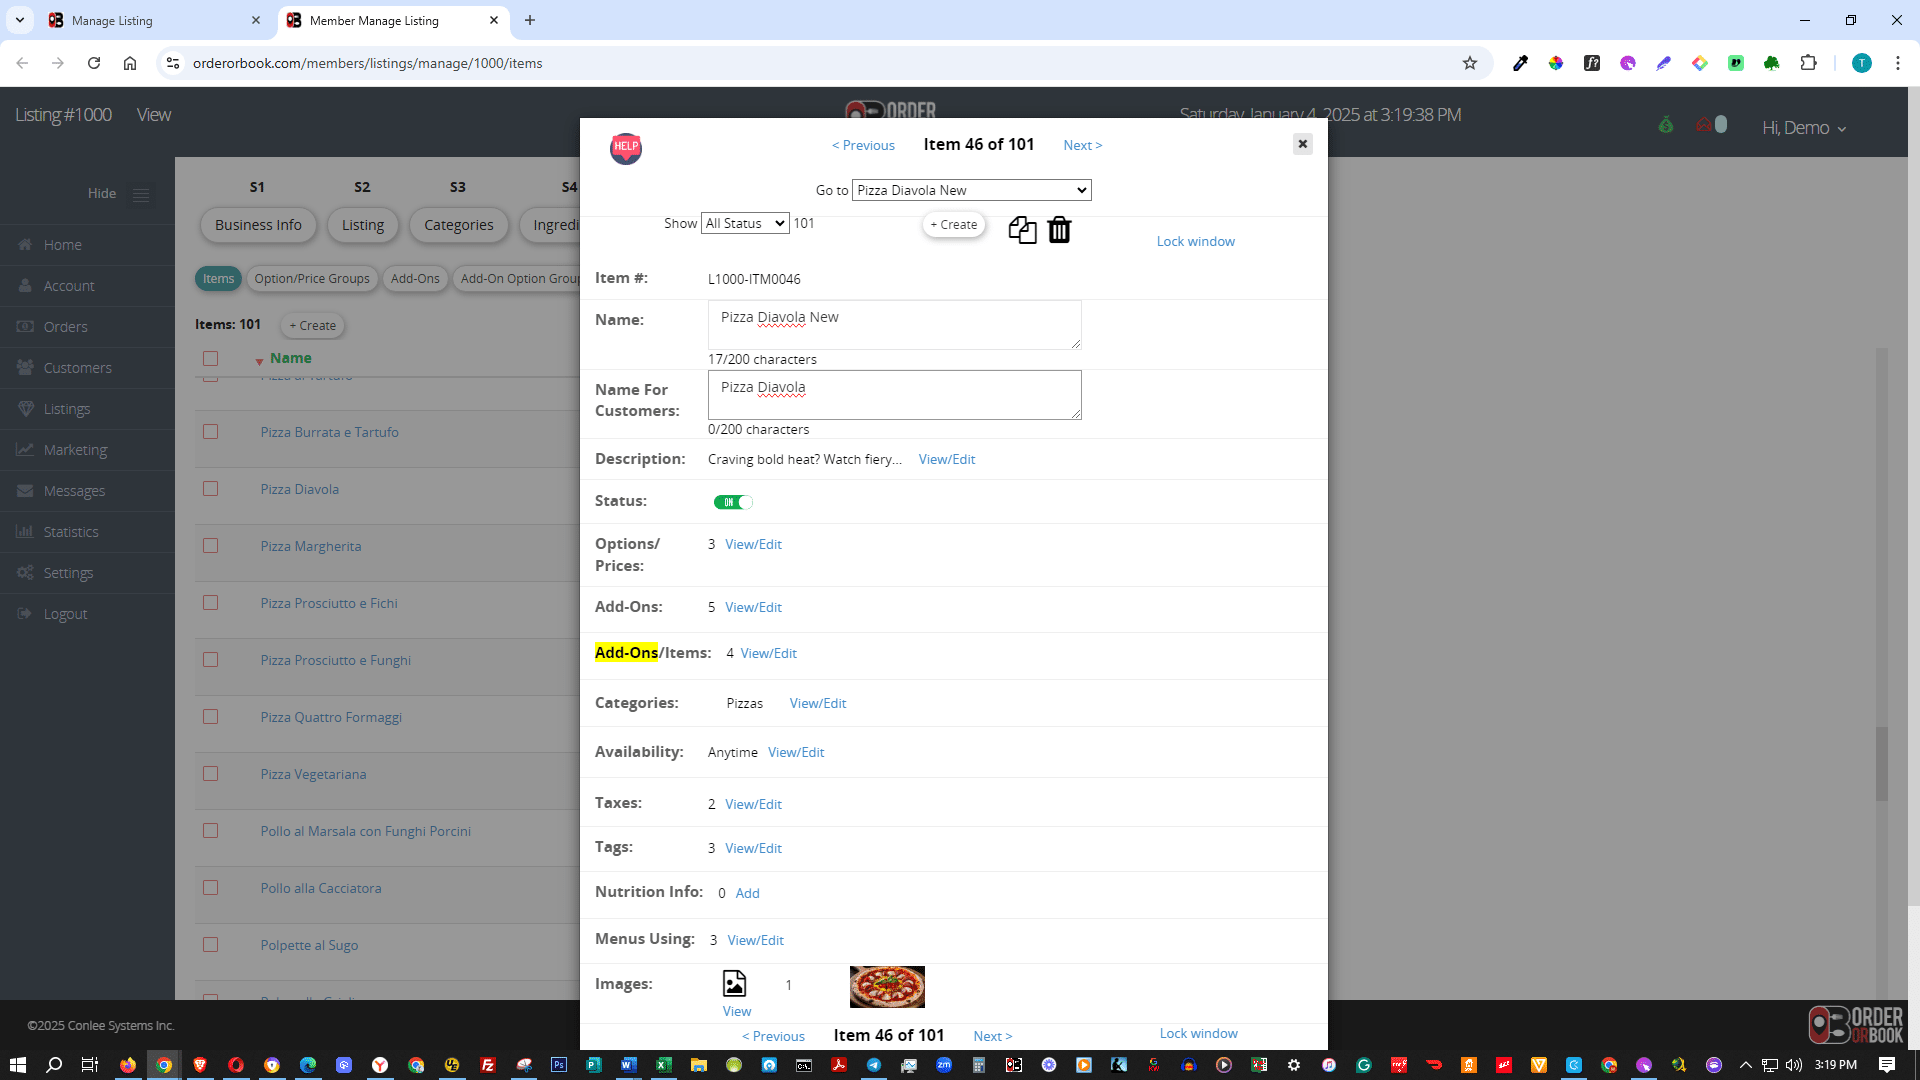Click the Lock window link

tap(1195, 241)
